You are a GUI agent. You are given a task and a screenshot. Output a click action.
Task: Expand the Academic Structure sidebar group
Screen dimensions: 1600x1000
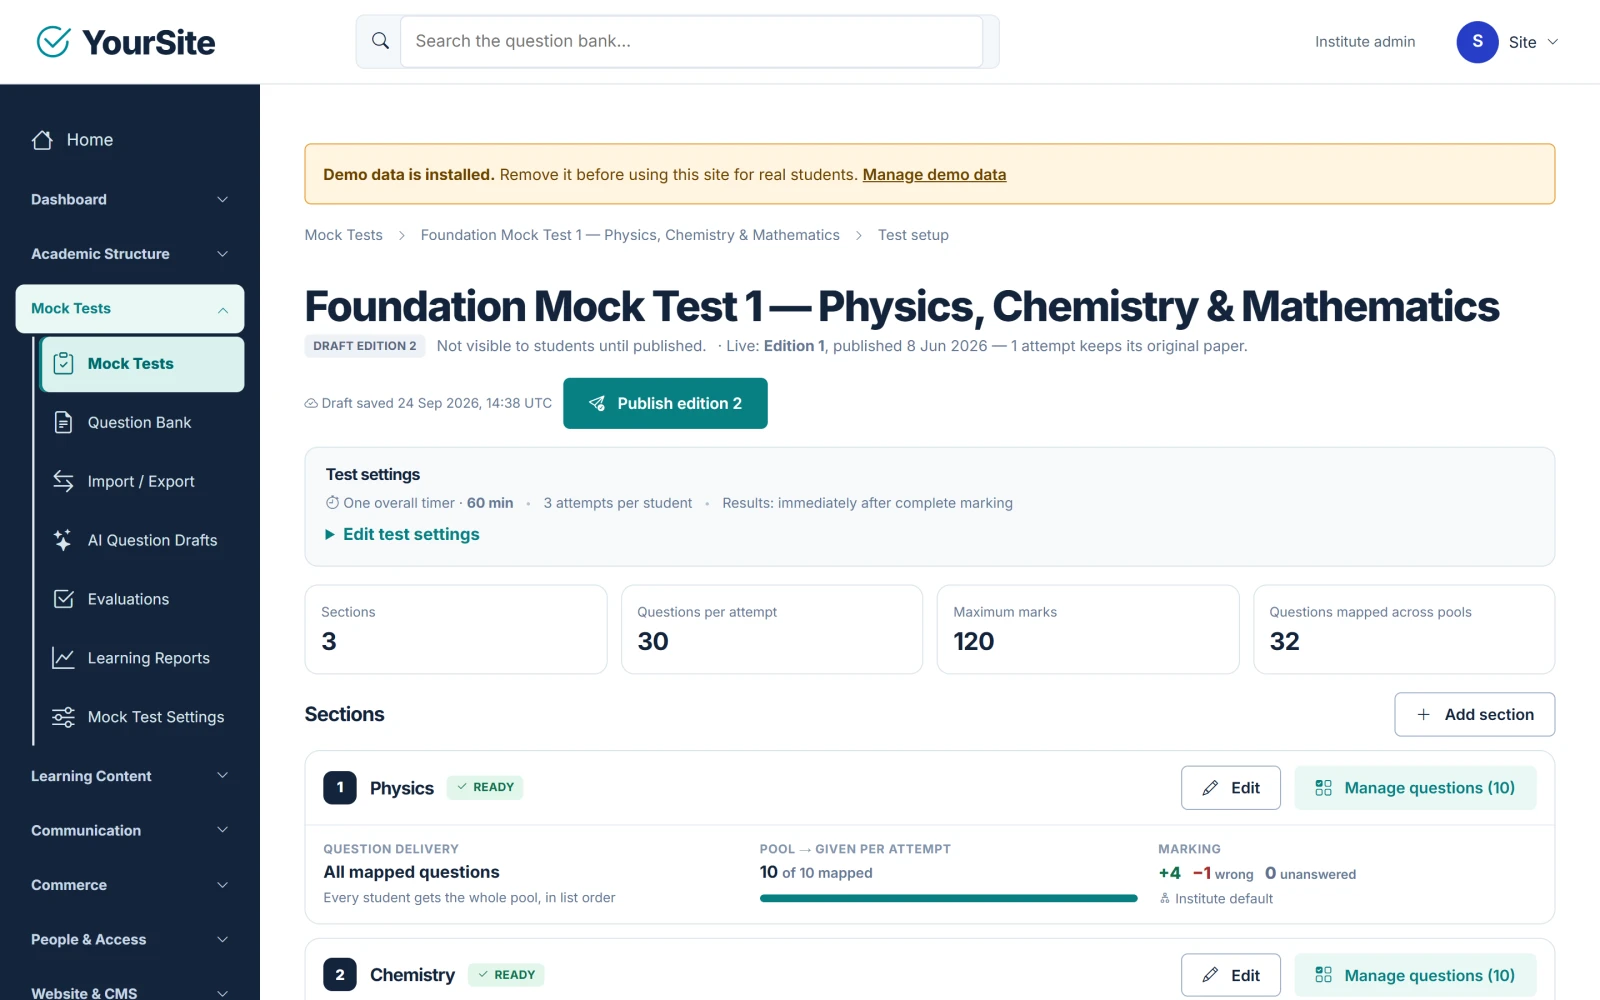(x=130, y=254)
